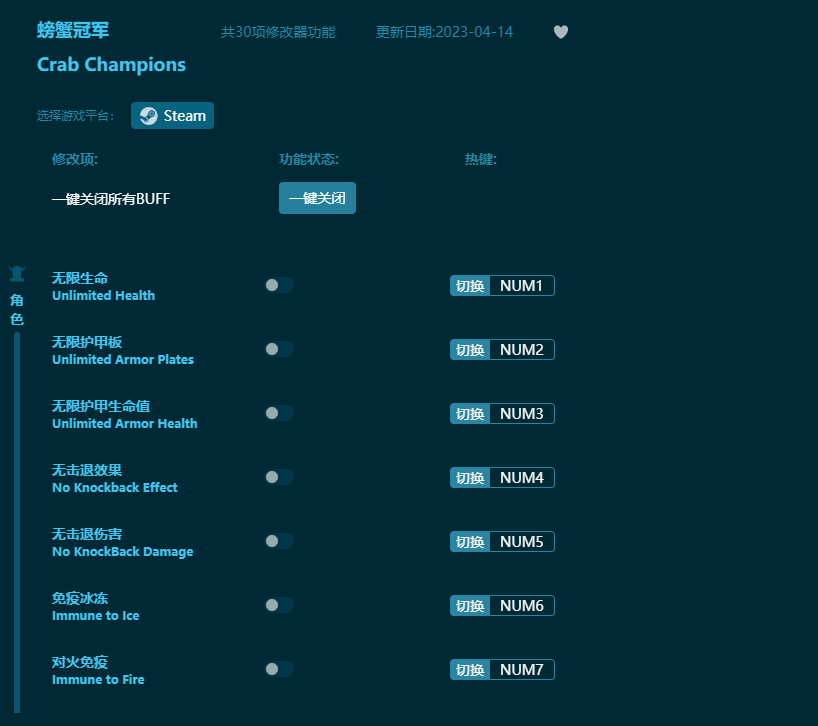Enable the Unlimited Health toggle
The height and width of the screenshot is (726, 818).
coord(279,285)
